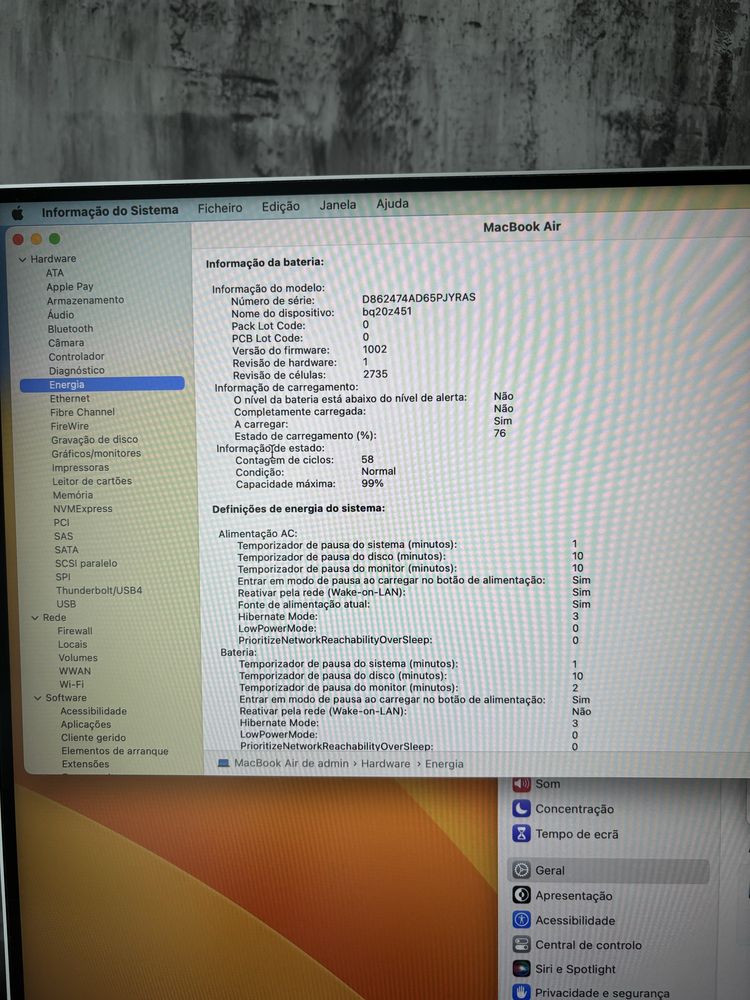Select Diagnóstico in sidebar
The image size is (750, 1000).
tap(77, 371)
